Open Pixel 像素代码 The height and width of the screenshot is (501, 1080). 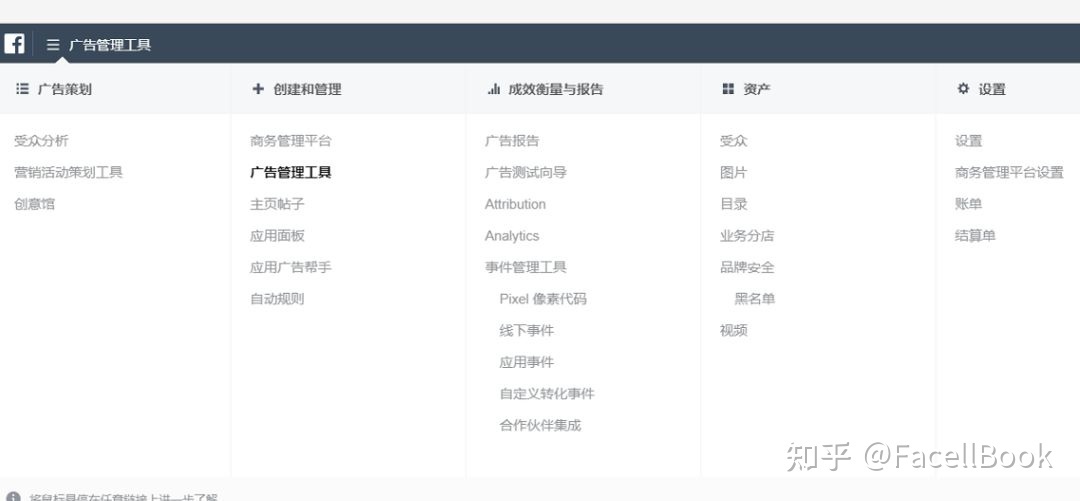(x=543, y=299)
